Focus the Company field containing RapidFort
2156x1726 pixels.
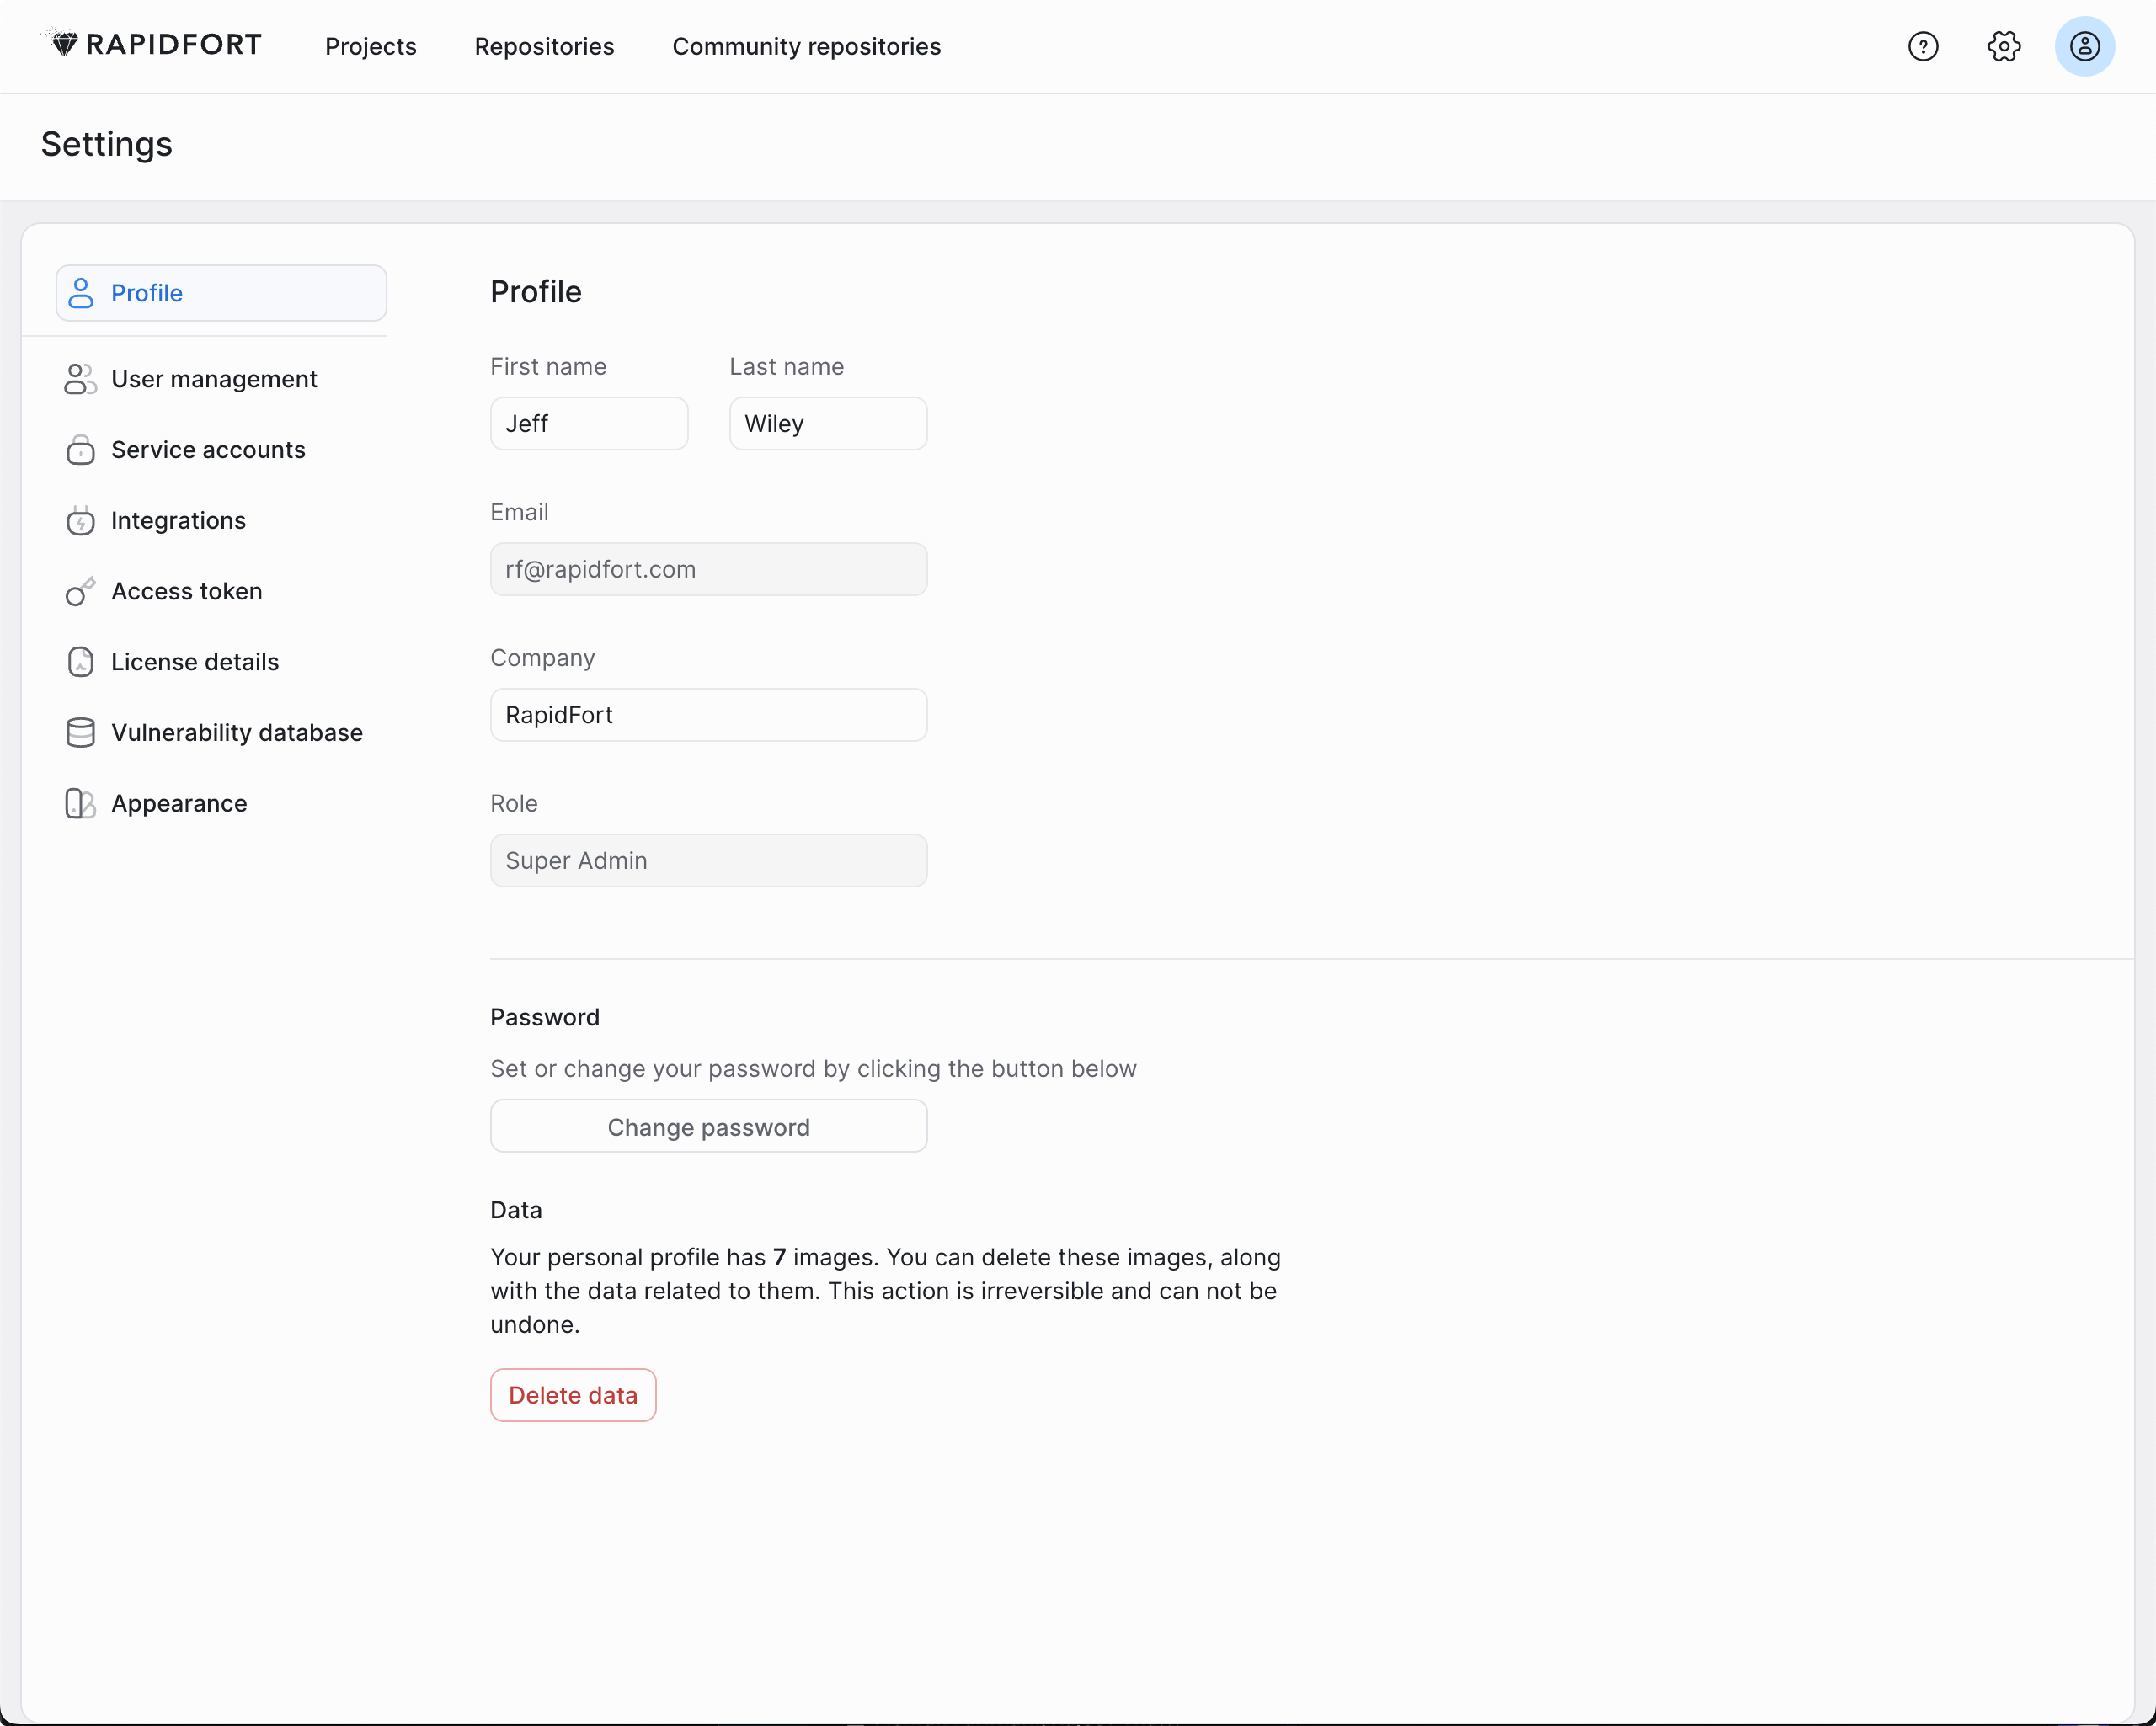pyautogui.click(x=708, y=715)
